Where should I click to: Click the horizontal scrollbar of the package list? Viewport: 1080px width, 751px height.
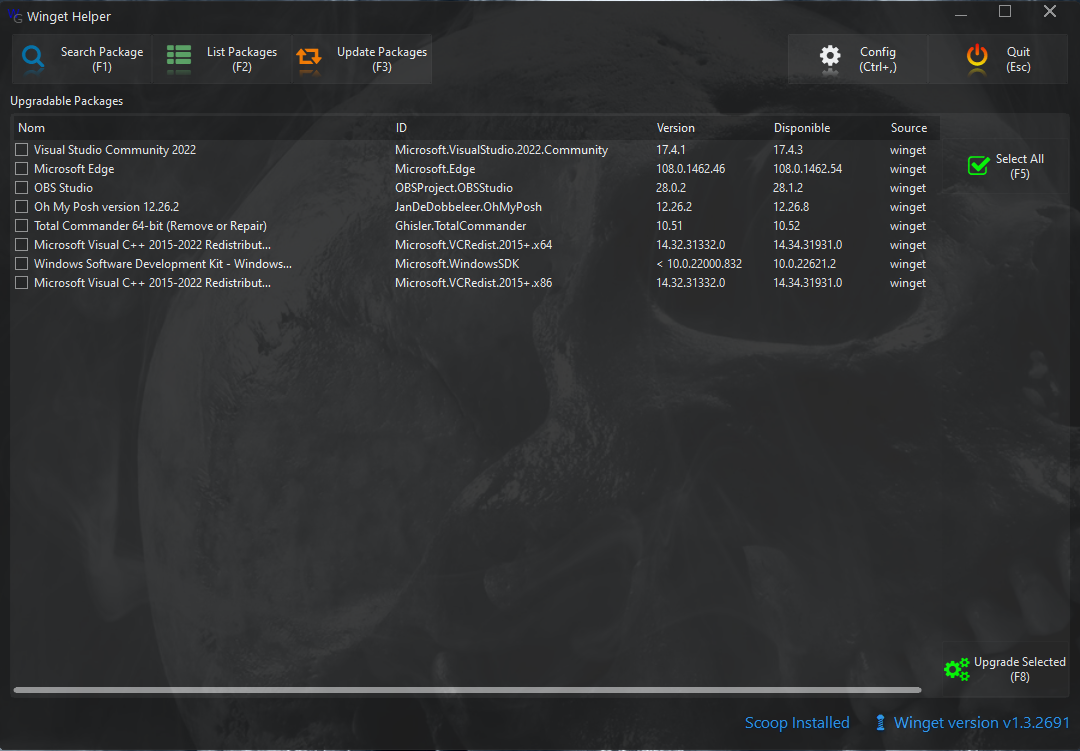click(467, 690)
